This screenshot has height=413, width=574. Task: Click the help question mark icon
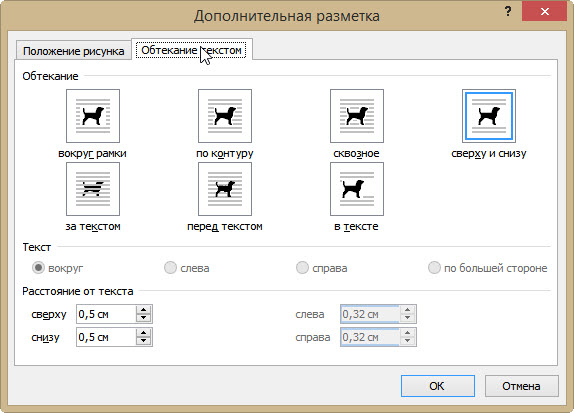tap(508, 11)
